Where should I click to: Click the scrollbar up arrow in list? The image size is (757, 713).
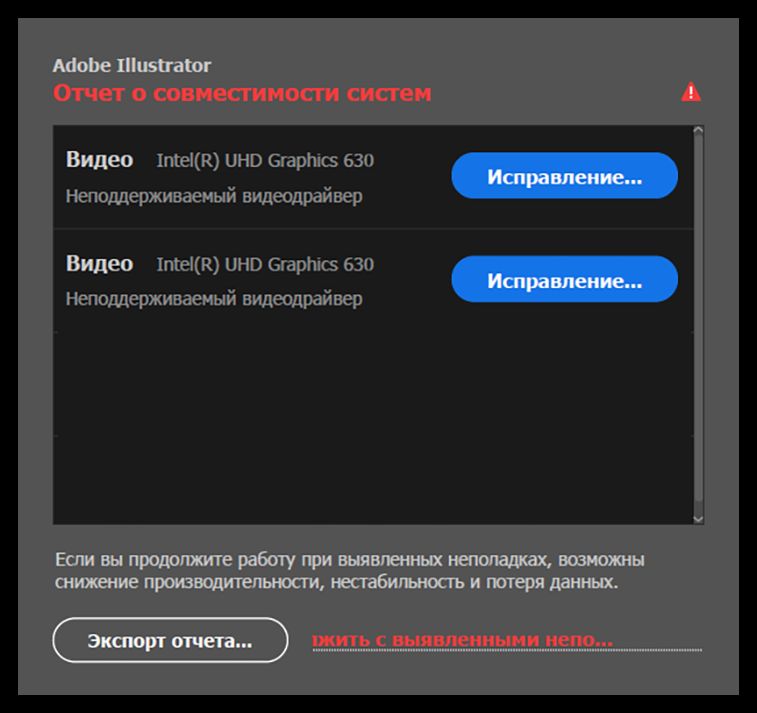[698, 130]
